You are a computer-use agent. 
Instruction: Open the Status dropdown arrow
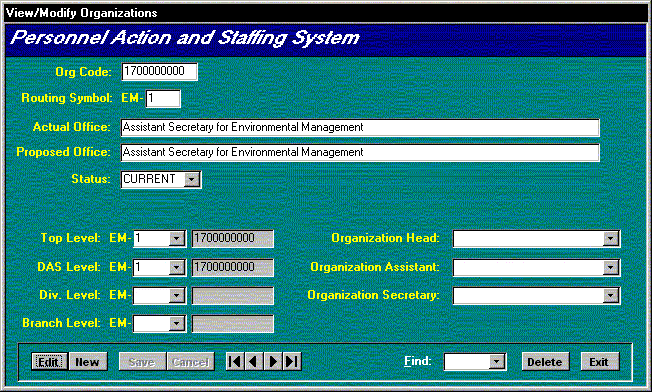click(192, 180)
